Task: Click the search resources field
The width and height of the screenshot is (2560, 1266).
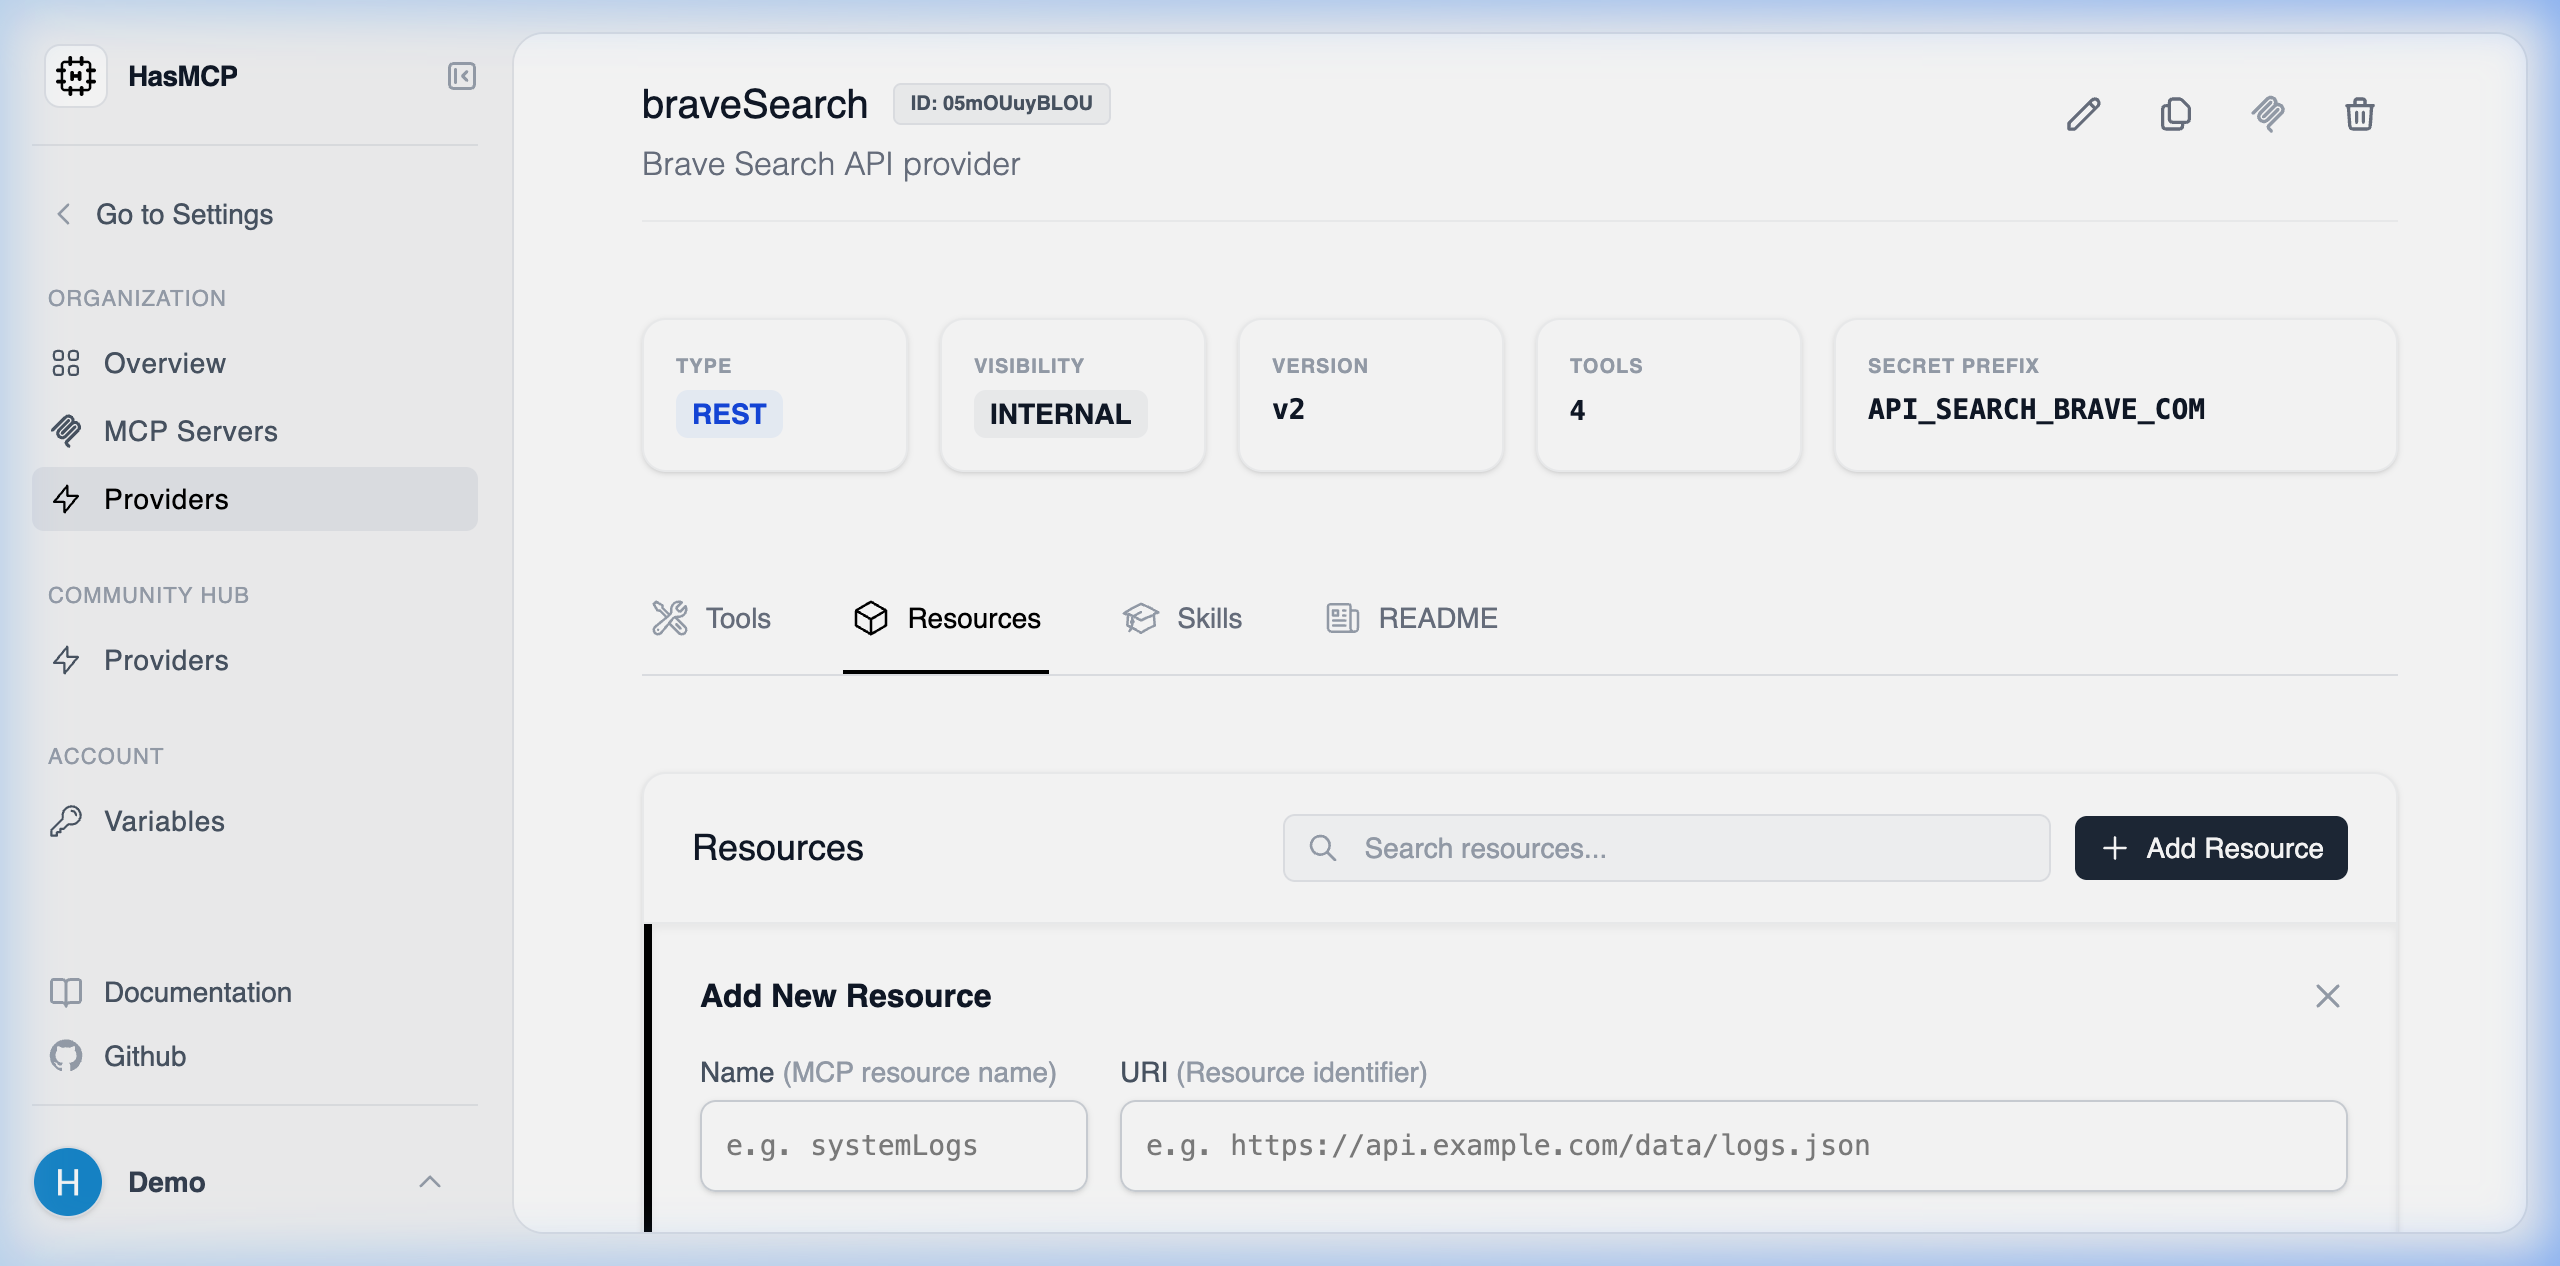Action: [1664, 847]
